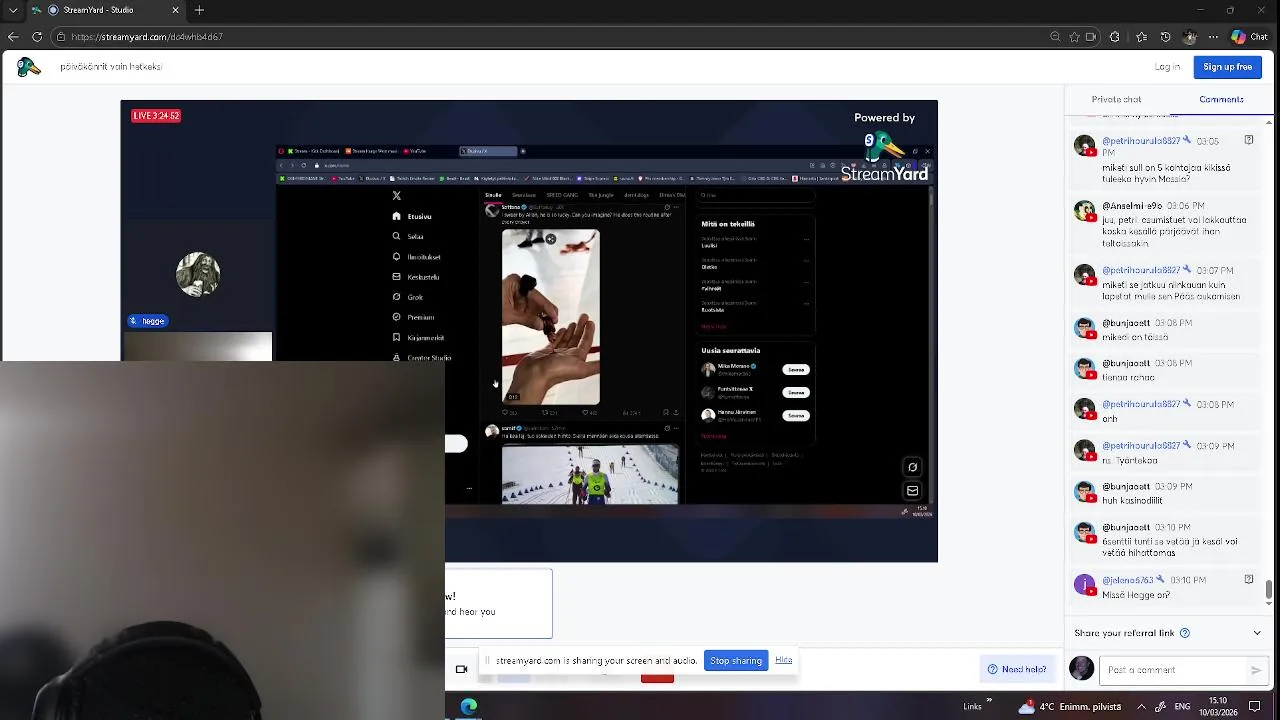This screenshot has width=1280, height=720.
Task: Open Ilmoitukset in shared X sidebar
Action: tap(417, 257)
